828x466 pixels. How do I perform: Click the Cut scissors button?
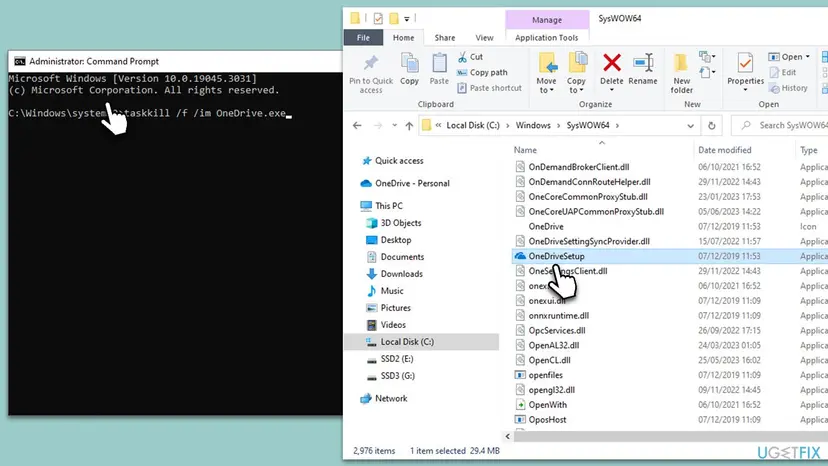pyautogui.click(x=470, y=57)
